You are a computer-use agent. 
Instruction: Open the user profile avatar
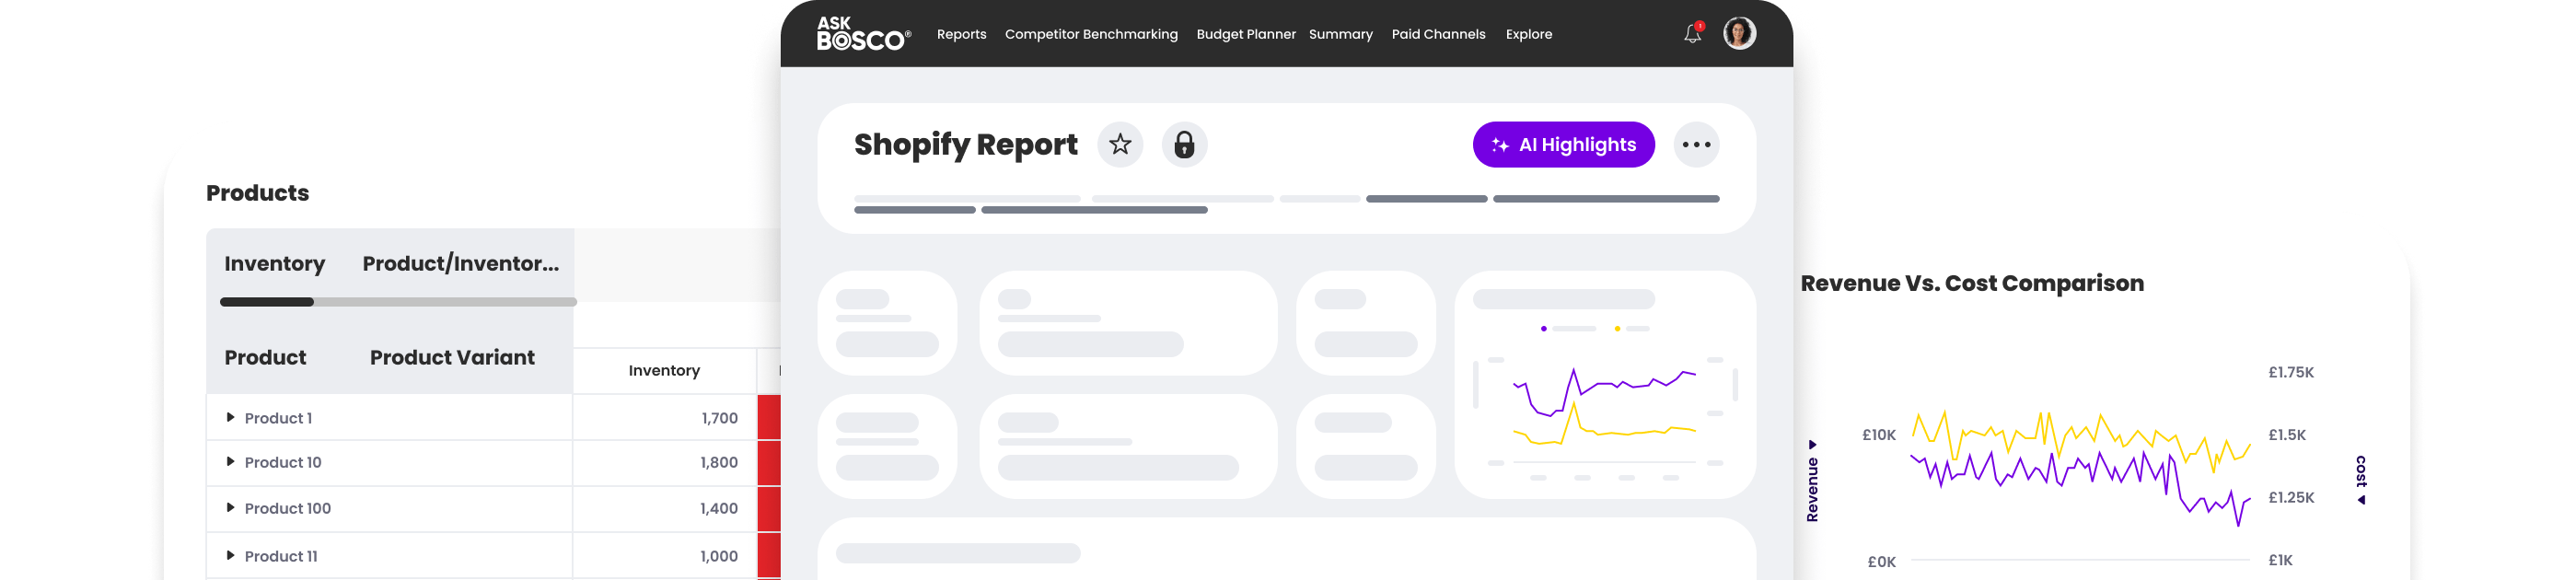pyautogui.click(x=1739, y=34)
